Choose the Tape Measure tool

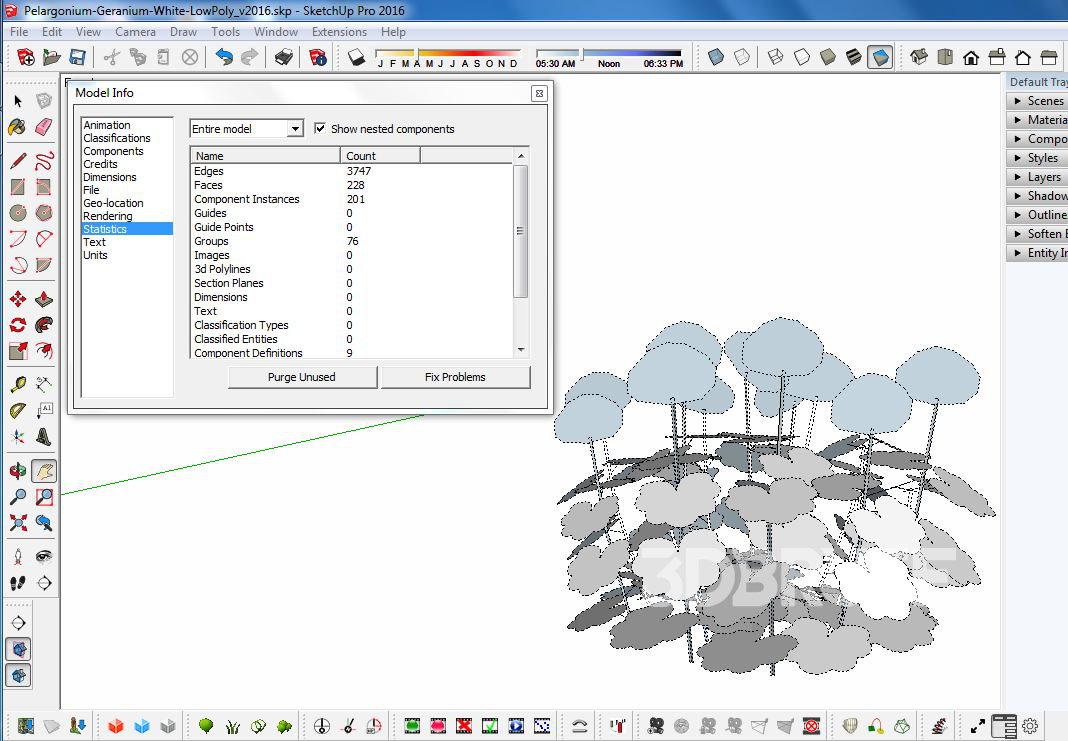[18, 384]
